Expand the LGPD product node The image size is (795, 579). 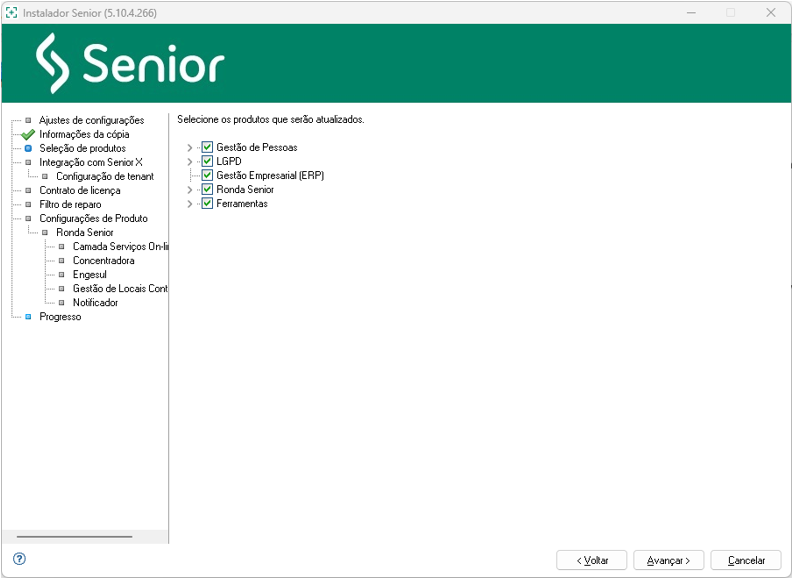coord(190,162)
